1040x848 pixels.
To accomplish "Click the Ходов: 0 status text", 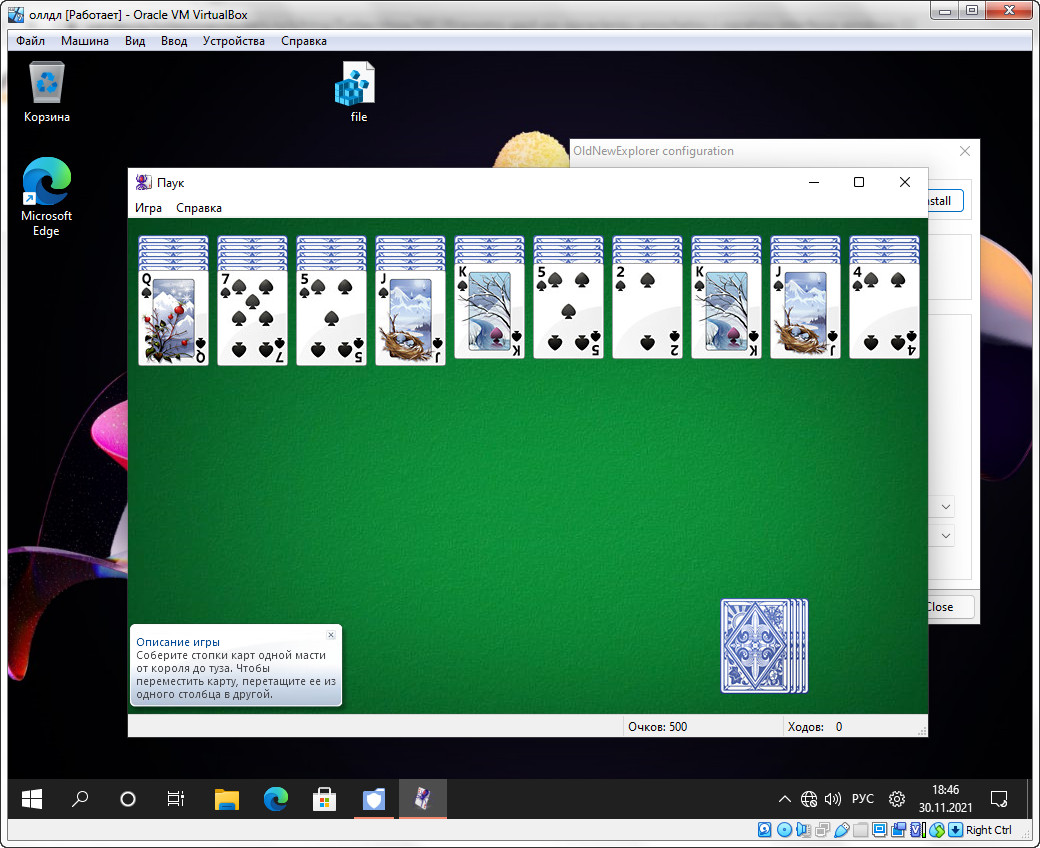I will coord(814,727).
